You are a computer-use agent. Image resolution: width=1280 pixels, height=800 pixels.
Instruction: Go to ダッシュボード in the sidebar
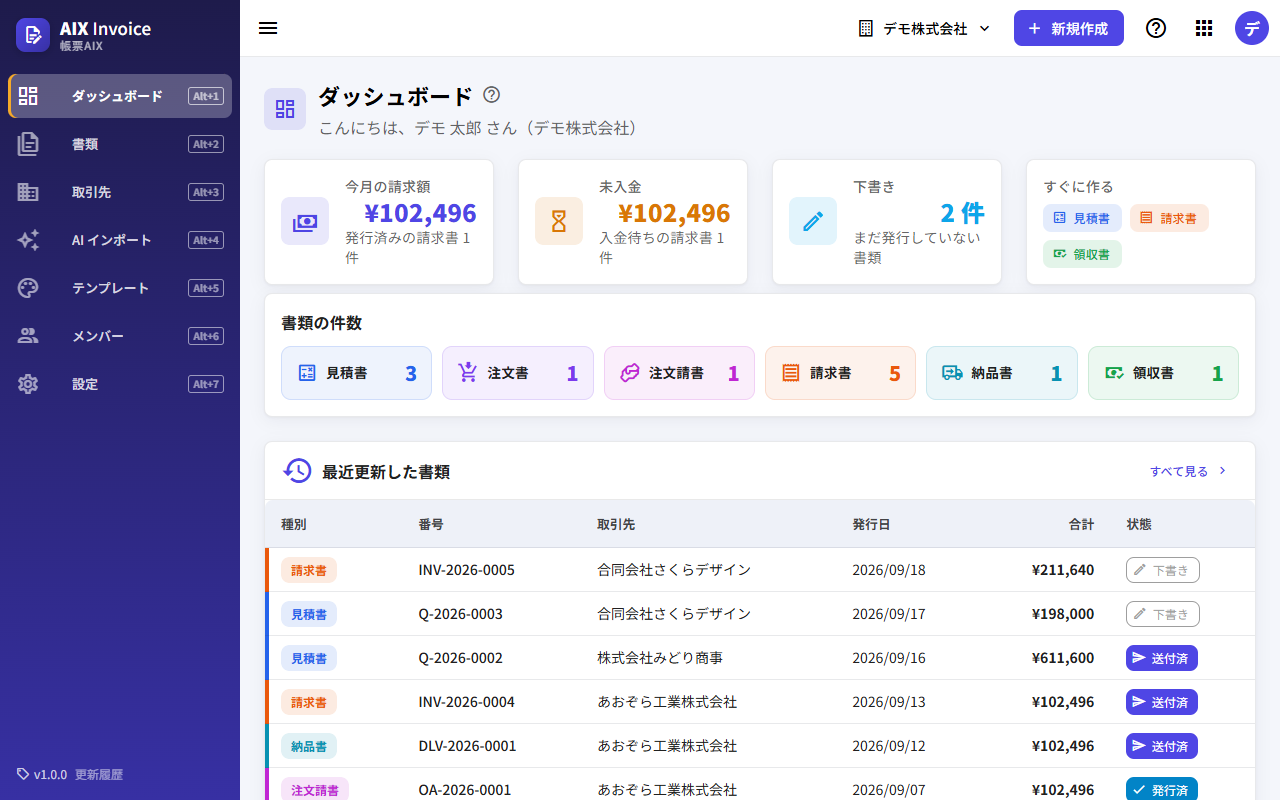(120, 96)
